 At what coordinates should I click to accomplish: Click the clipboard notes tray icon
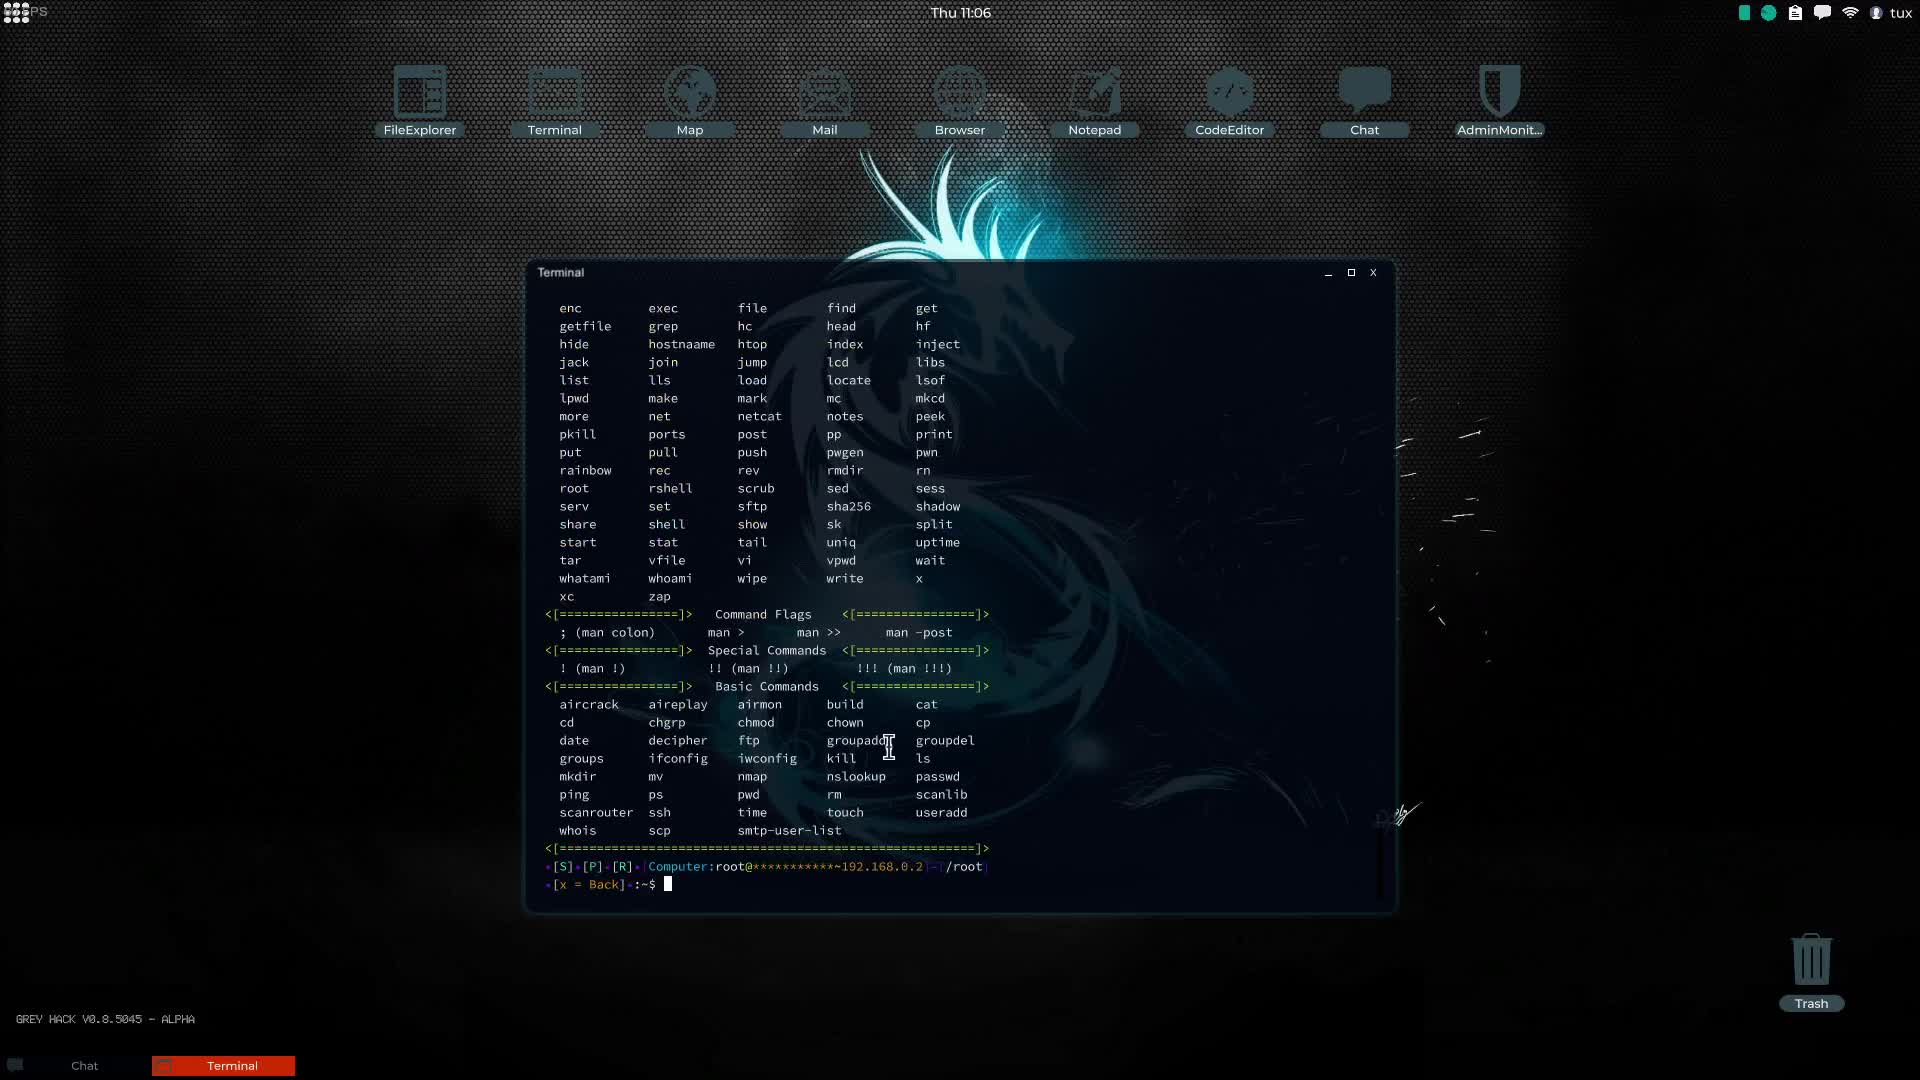[x=1795, y=13]
